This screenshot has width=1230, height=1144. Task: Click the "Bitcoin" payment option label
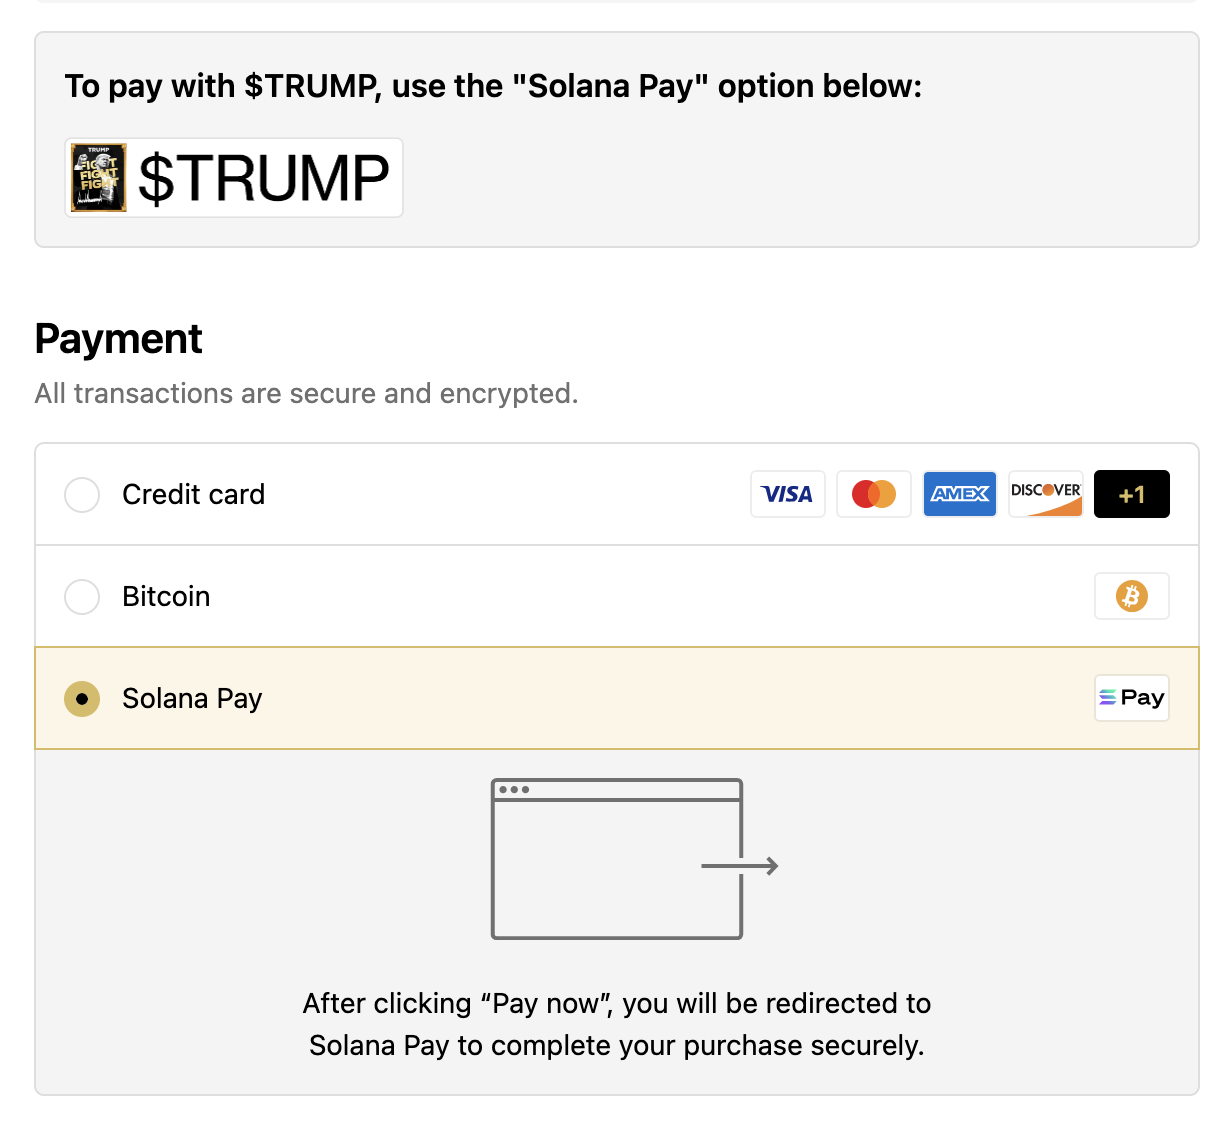[166, 597]
